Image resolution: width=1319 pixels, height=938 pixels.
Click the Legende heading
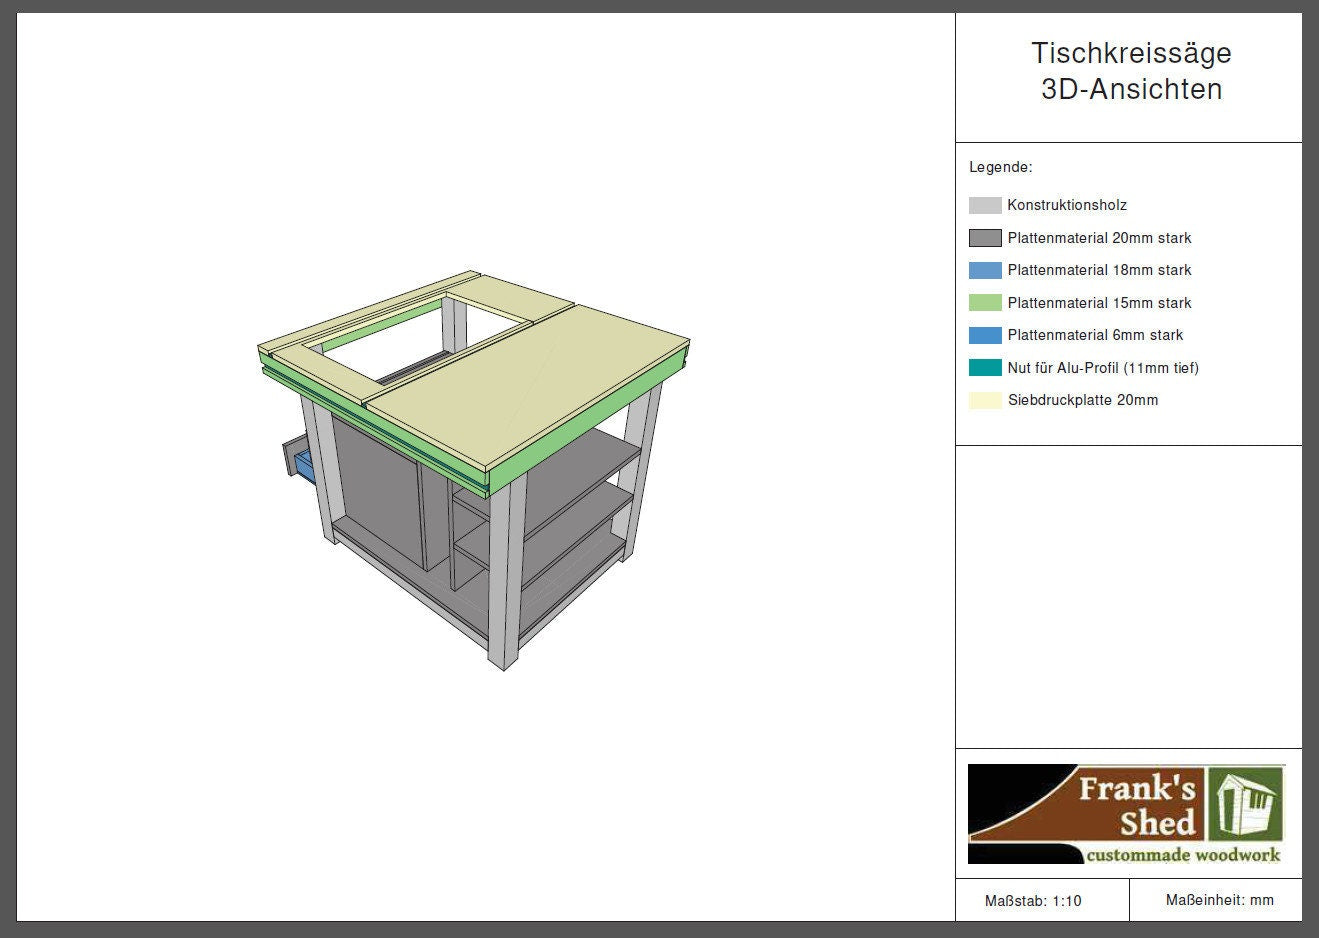point(1000,167)
